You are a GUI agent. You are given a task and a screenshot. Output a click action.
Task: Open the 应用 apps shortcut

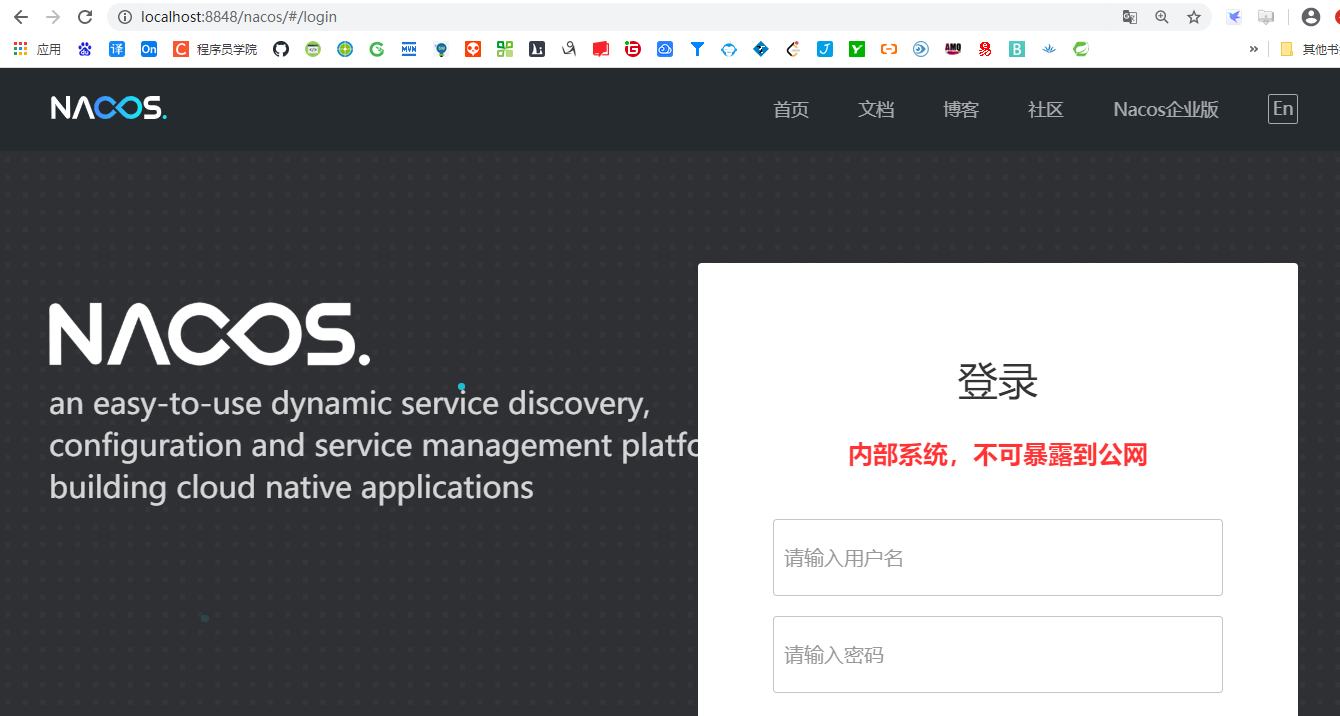[x=37, y=49]
